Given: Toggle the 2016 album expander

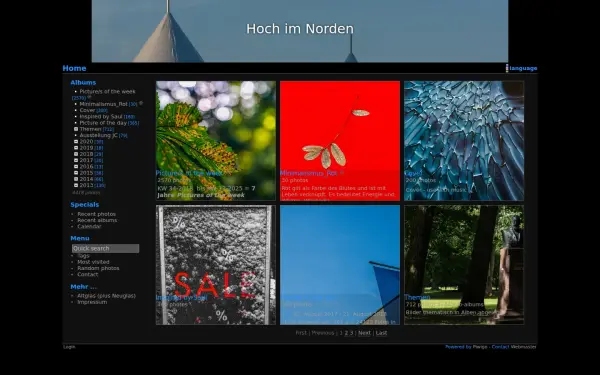Looking at the screenshot, I should pyautogui.click(x=76, y=166).
